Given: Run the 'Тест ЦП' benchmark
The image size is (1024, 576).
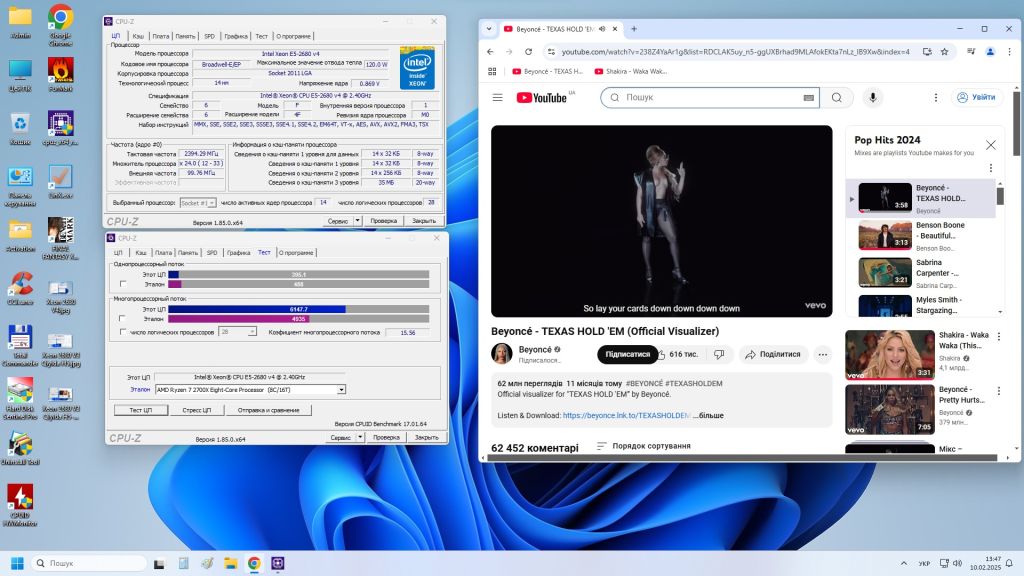Looking at the screenshot, I should [x=140, y=410].
